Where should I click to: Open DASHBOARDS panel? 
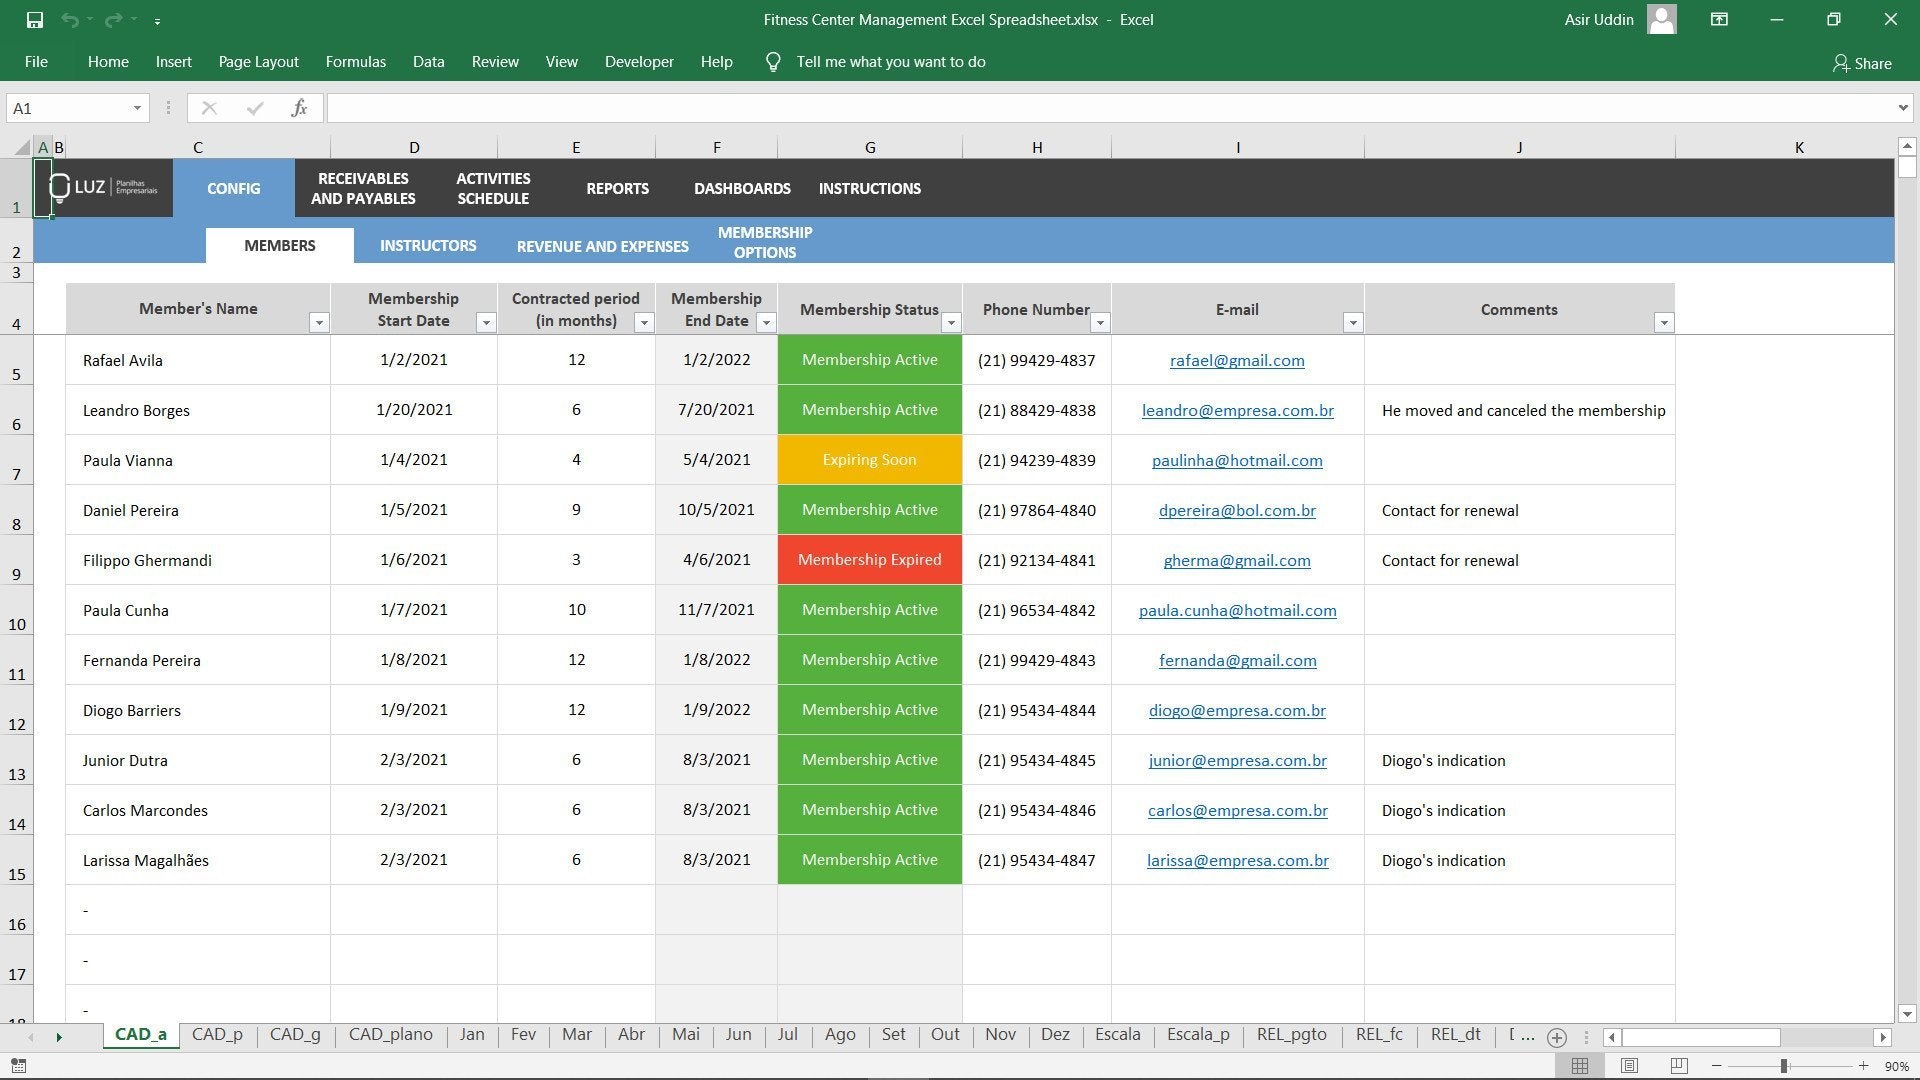point(741,187)
